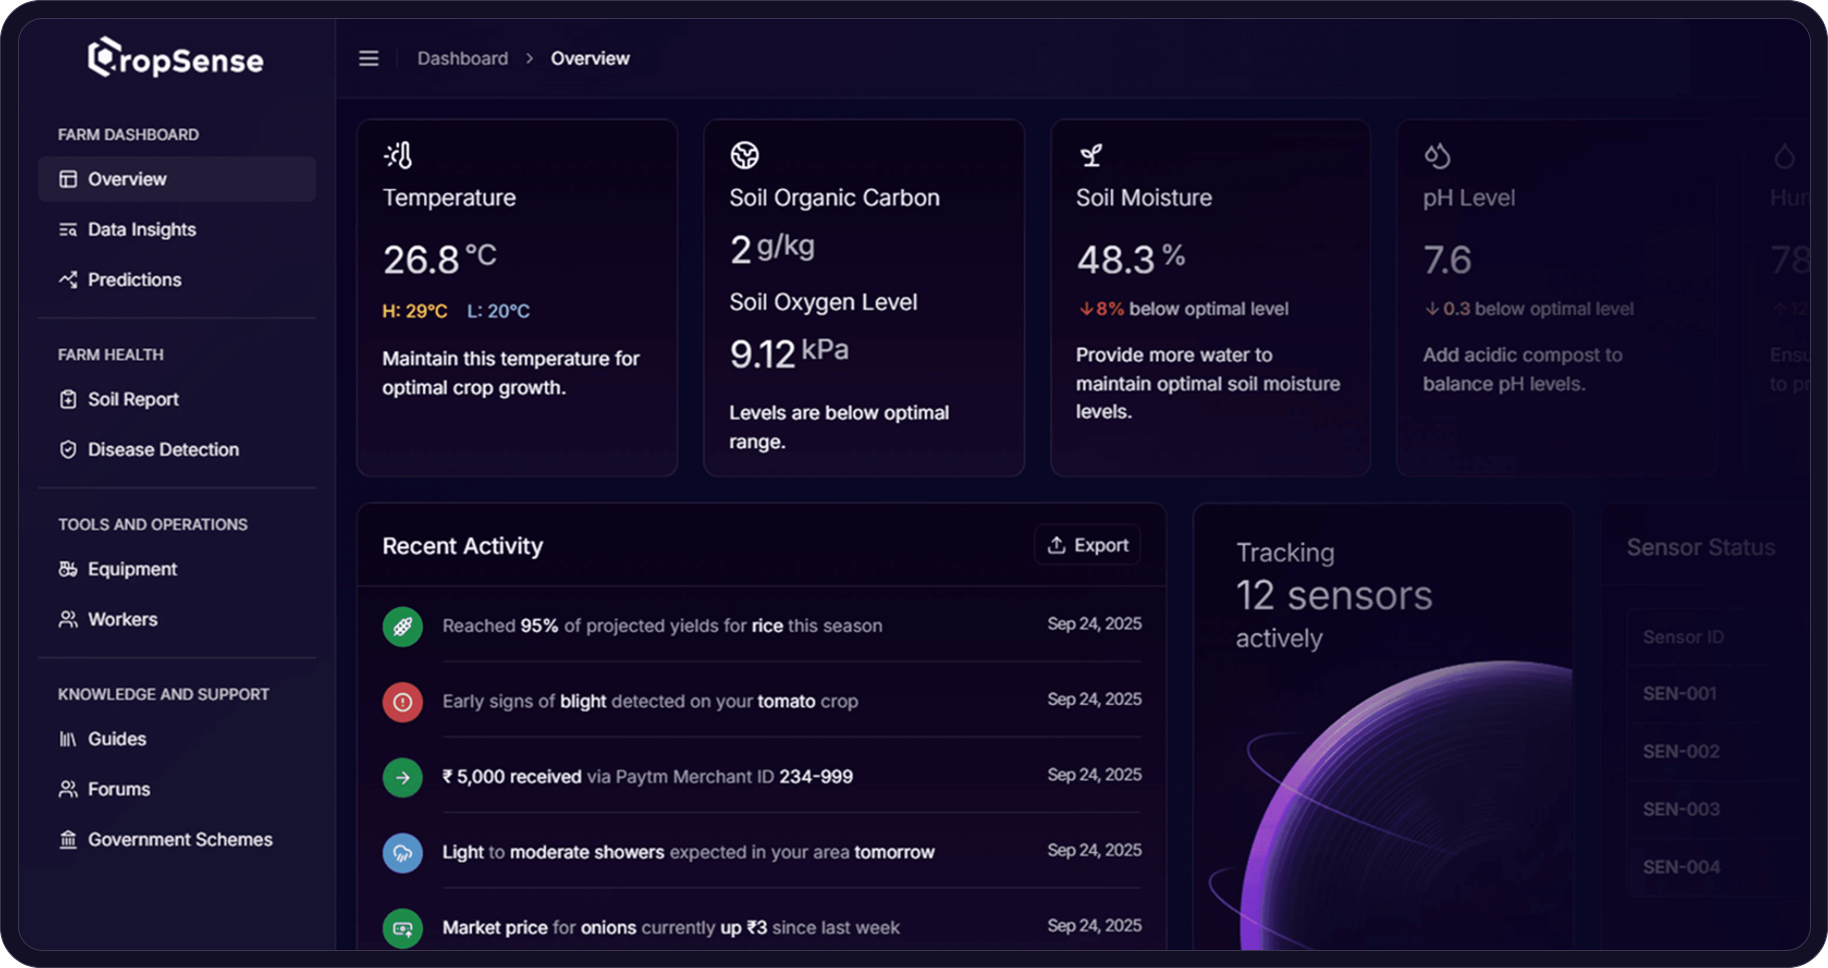The width and height of the screenshot is (1828, 968).
Task: Export the Recent Activity list
Action: point(1087,545)
